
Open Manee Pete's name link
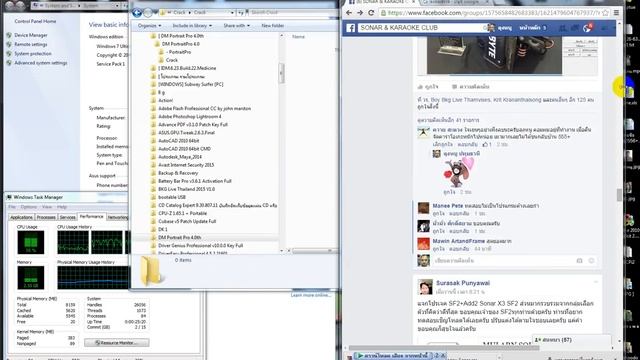point(448,206)
